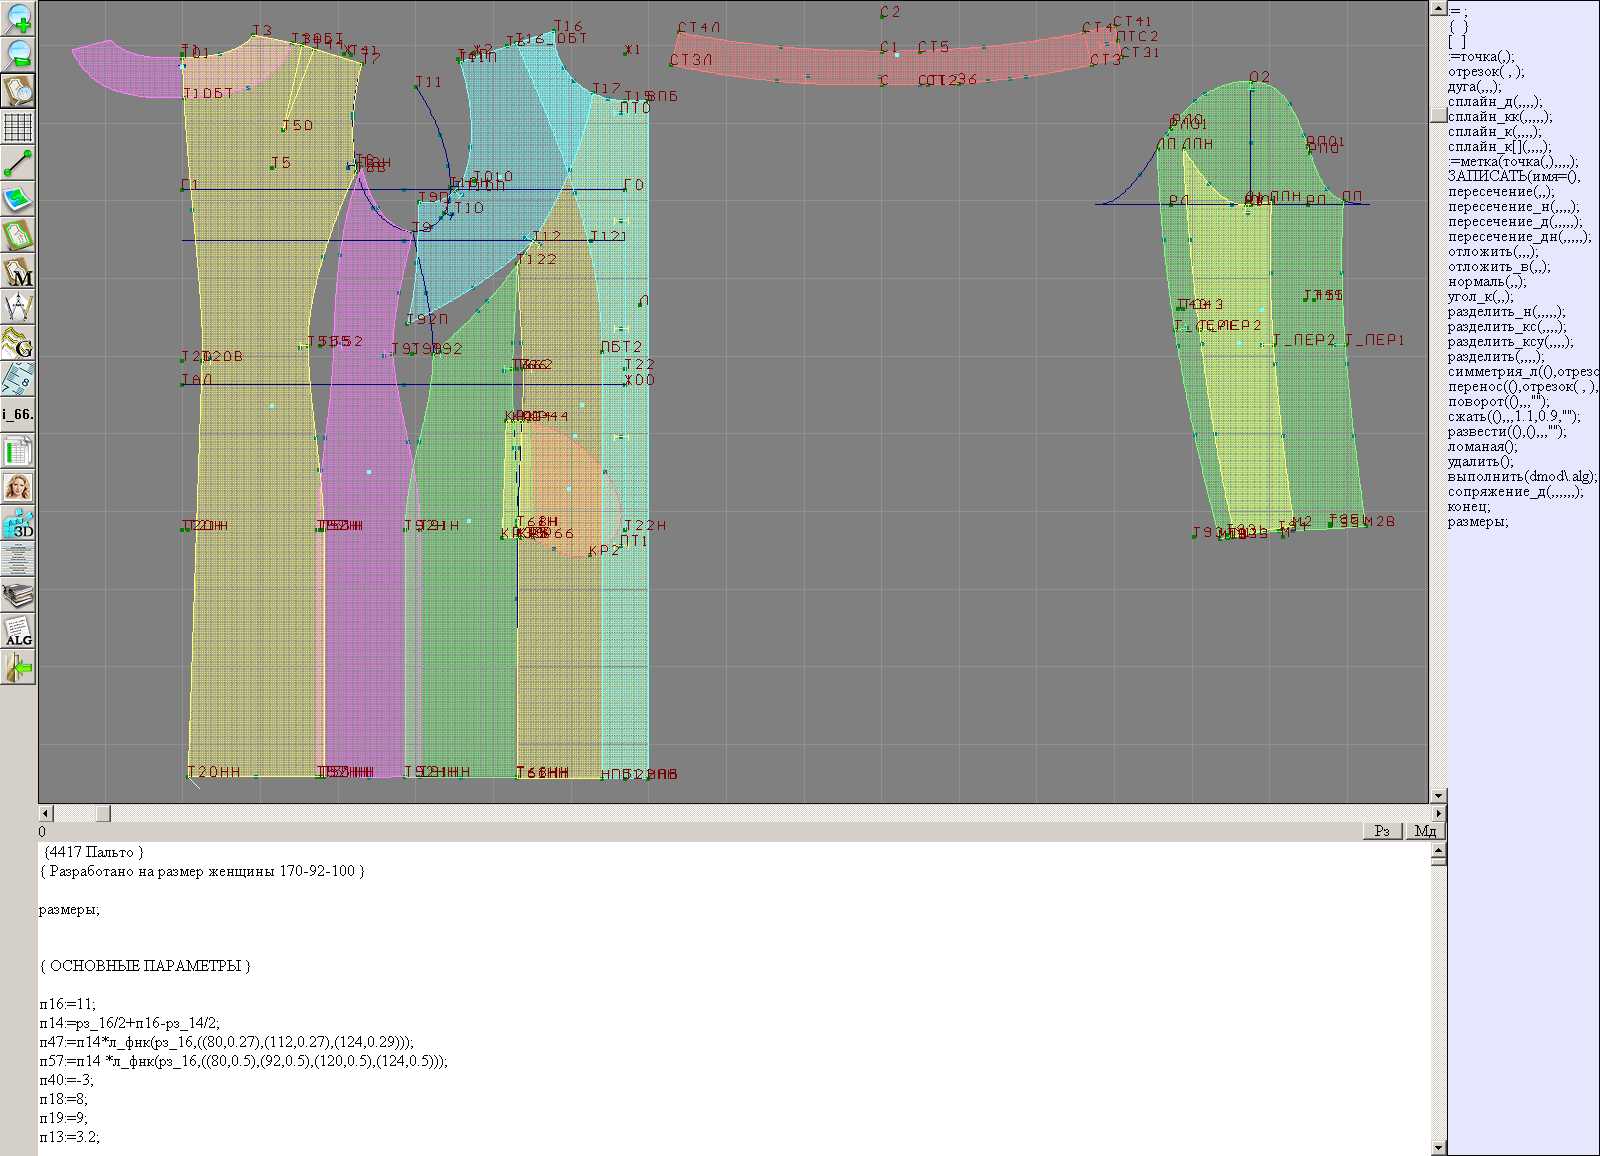Launch the 3D view icon
This screenshot has width=1600, height=1156.
tap(18, 524)
